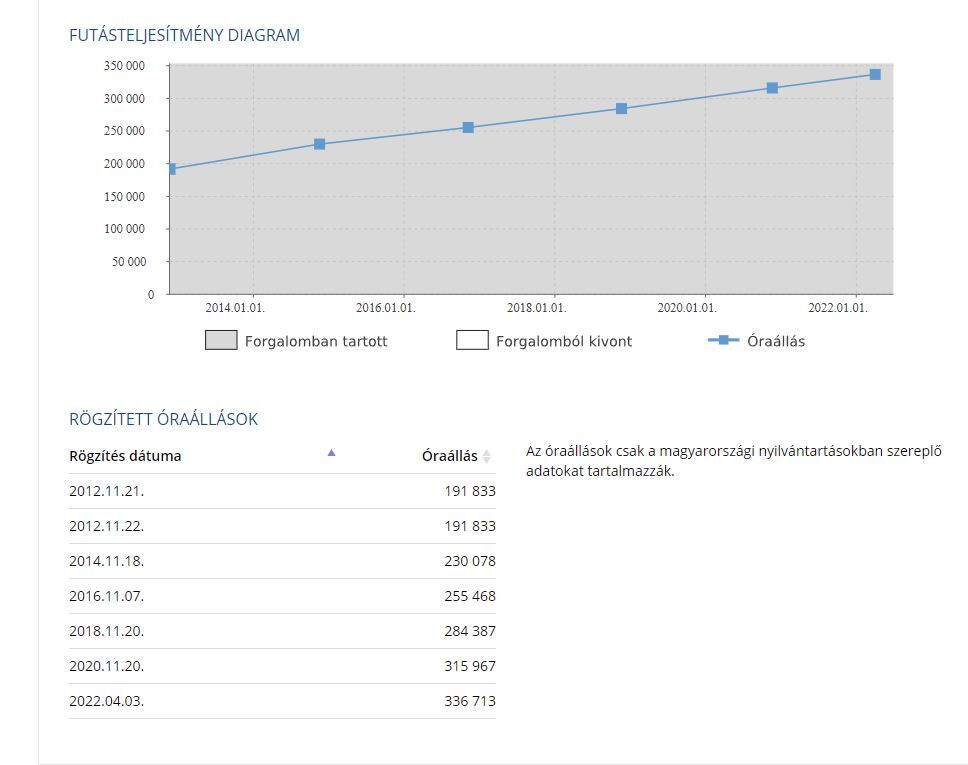Viewport: 968px width, 765px height.
Task: Click the ascending sort arrow beside Rögzítés dátuma
Action: tap(331, 453)
